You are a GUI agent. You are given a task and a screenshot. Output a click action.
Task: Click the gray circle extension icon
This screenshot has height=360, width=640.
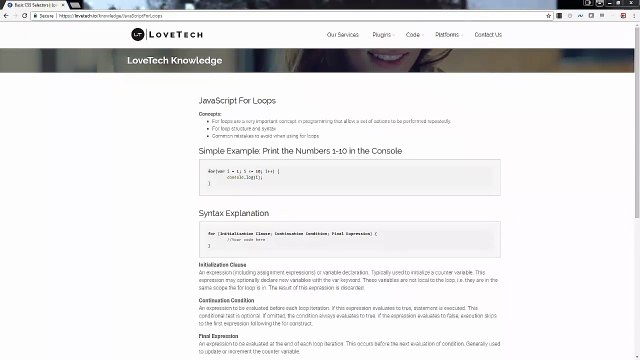coord(570,16)
